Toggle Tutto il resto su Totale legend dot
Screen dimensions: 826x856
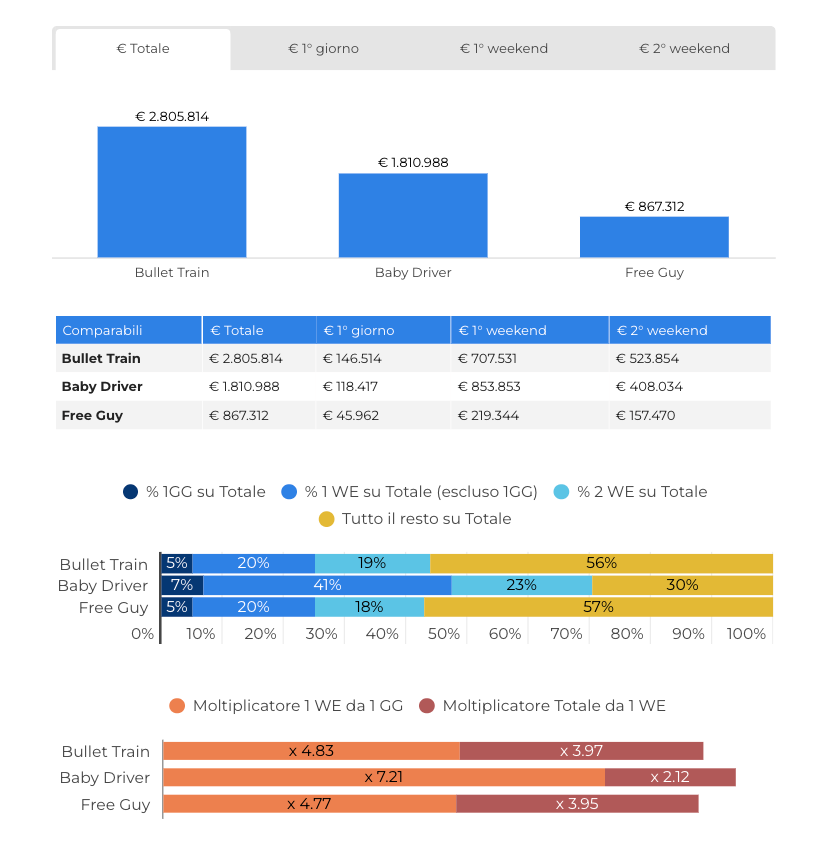326,519
